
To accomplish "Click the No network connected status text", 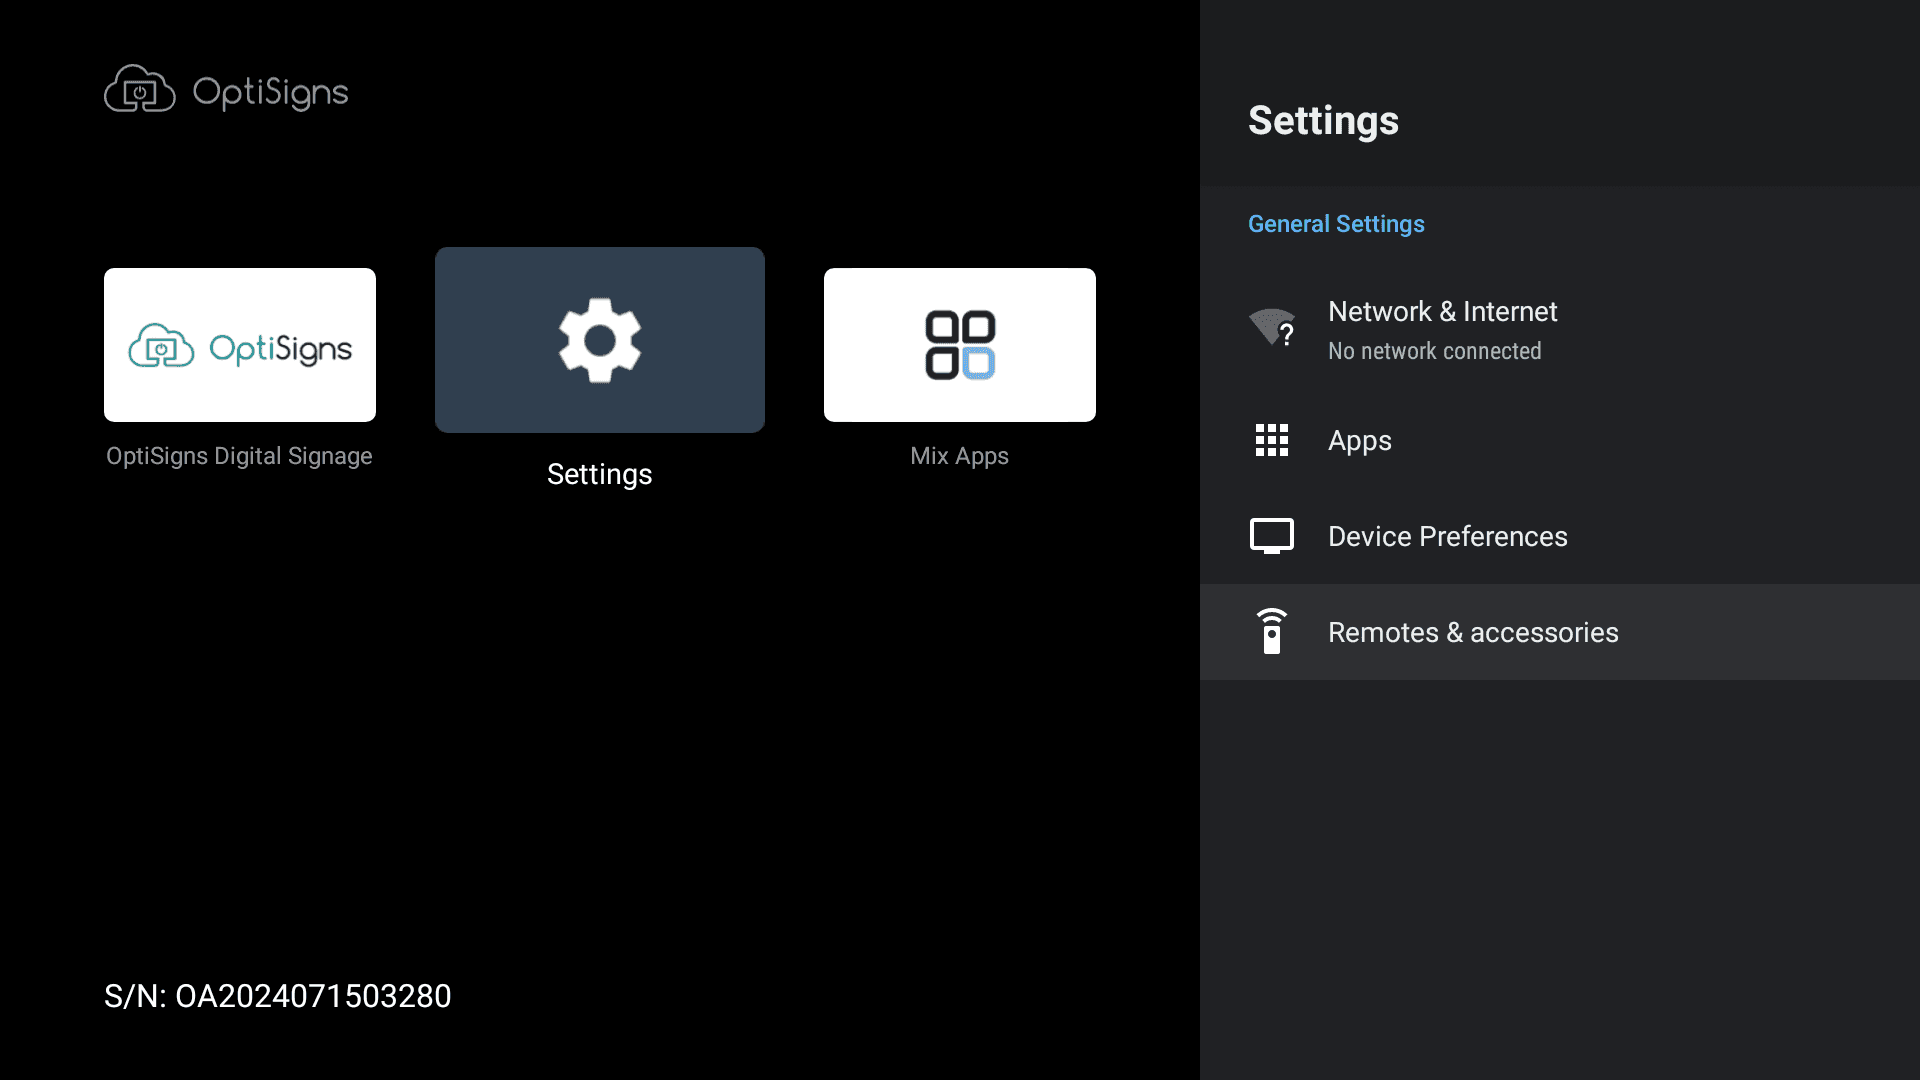I will (1434, 352).
